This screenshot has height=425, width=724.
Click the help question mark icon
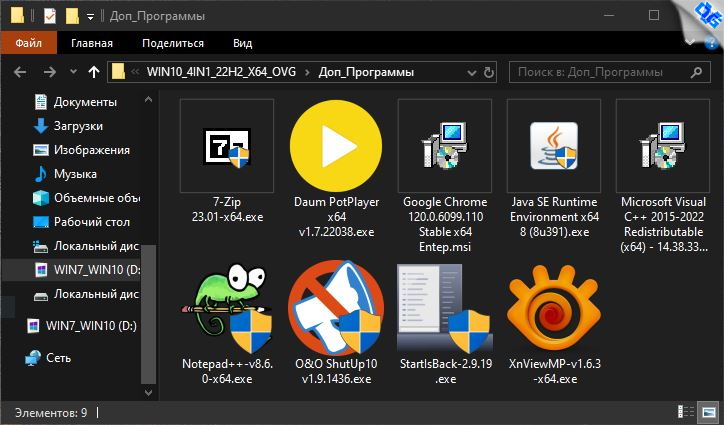click(711, 43)
